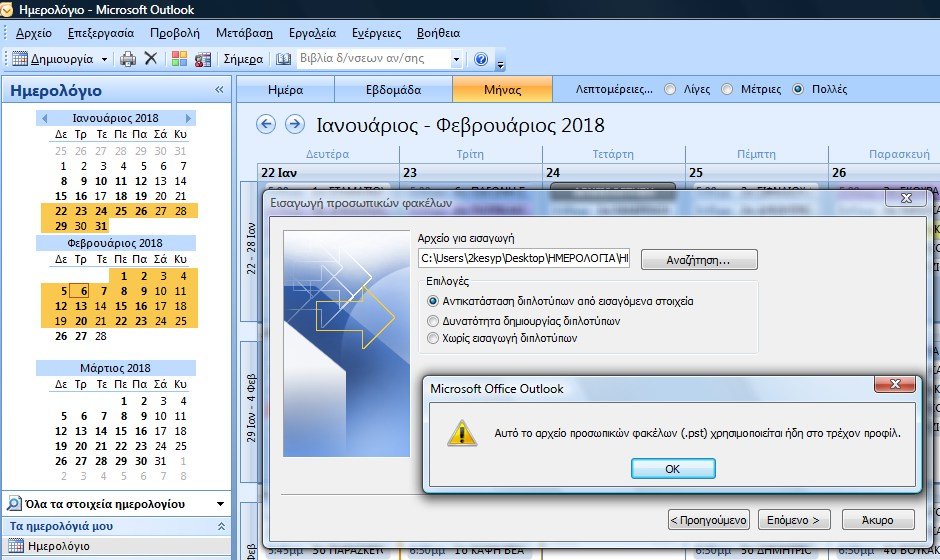The height and width of the screenshot is (560, 940).
Task: Switch to the Ημέρα view tab
Action: point(285,90)
